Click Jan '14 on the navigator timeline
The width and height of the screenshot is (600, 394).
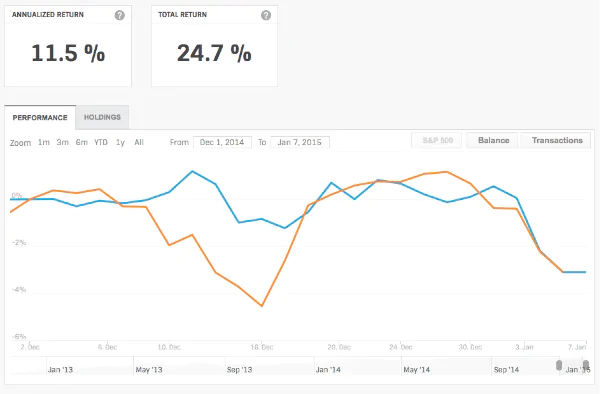point(328,370)
